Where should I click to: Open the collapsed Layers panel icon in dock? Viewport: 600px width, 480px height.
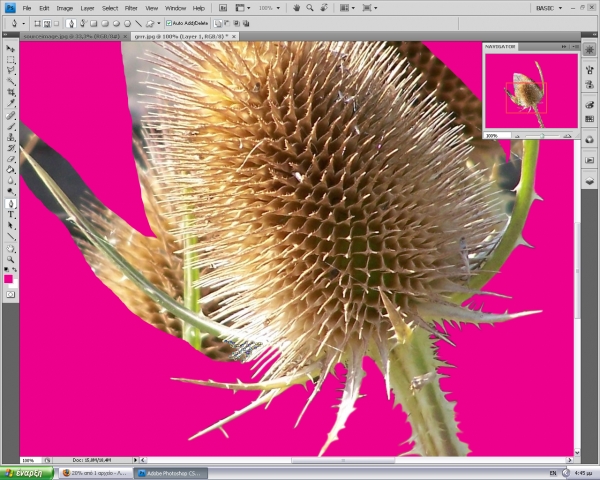(589, 182)
